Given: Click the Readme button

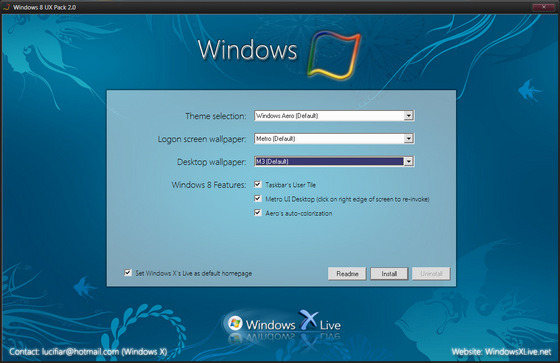Looking at the screenshot, I should (x=347, y=274).
